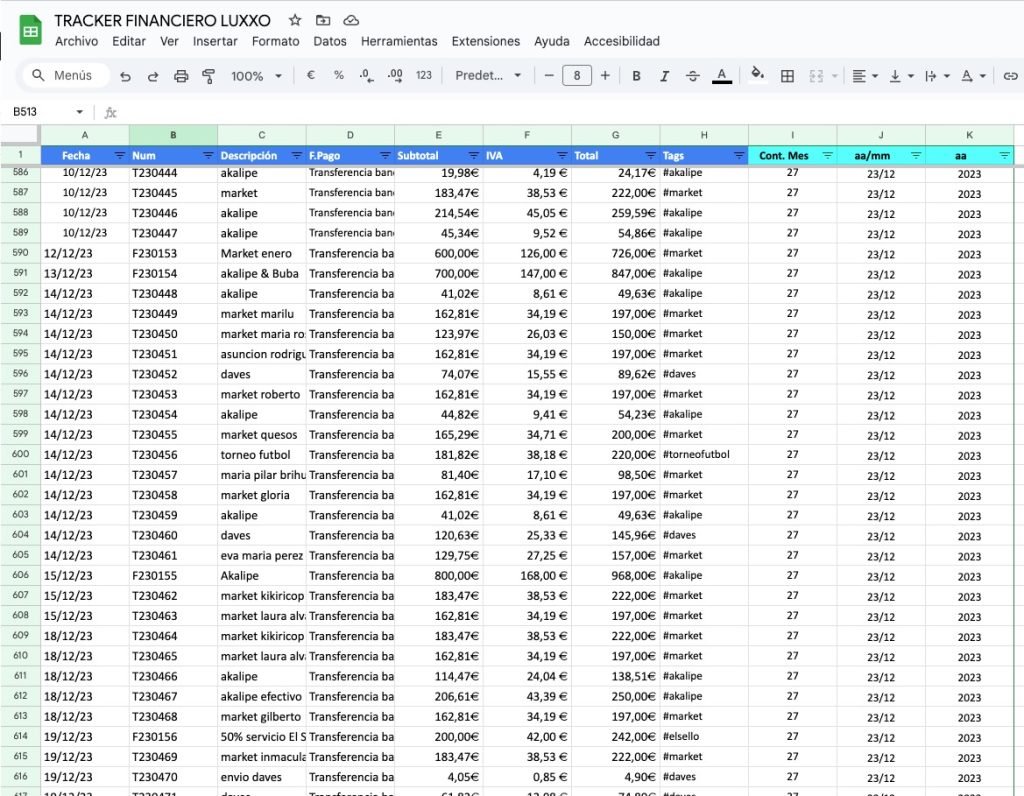
Task: Click the Menús search box
Action: [65, 75]
